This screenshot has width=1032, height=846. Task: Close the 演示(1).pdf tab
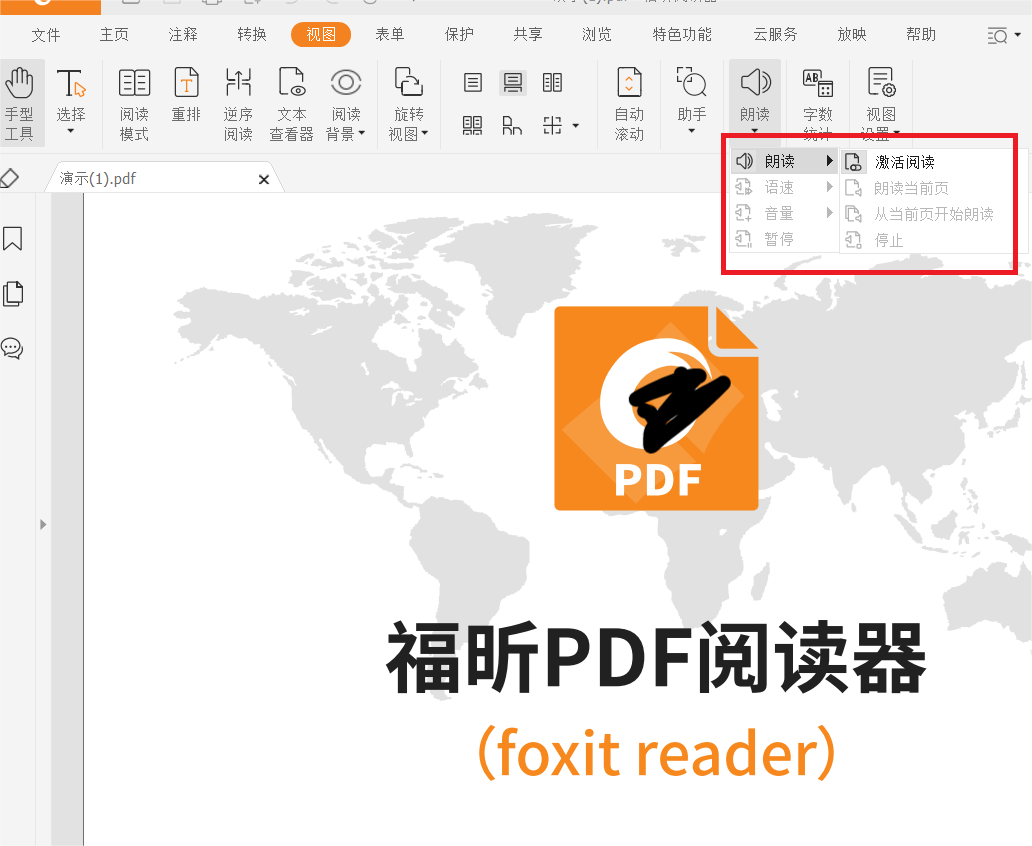(263, 179)
